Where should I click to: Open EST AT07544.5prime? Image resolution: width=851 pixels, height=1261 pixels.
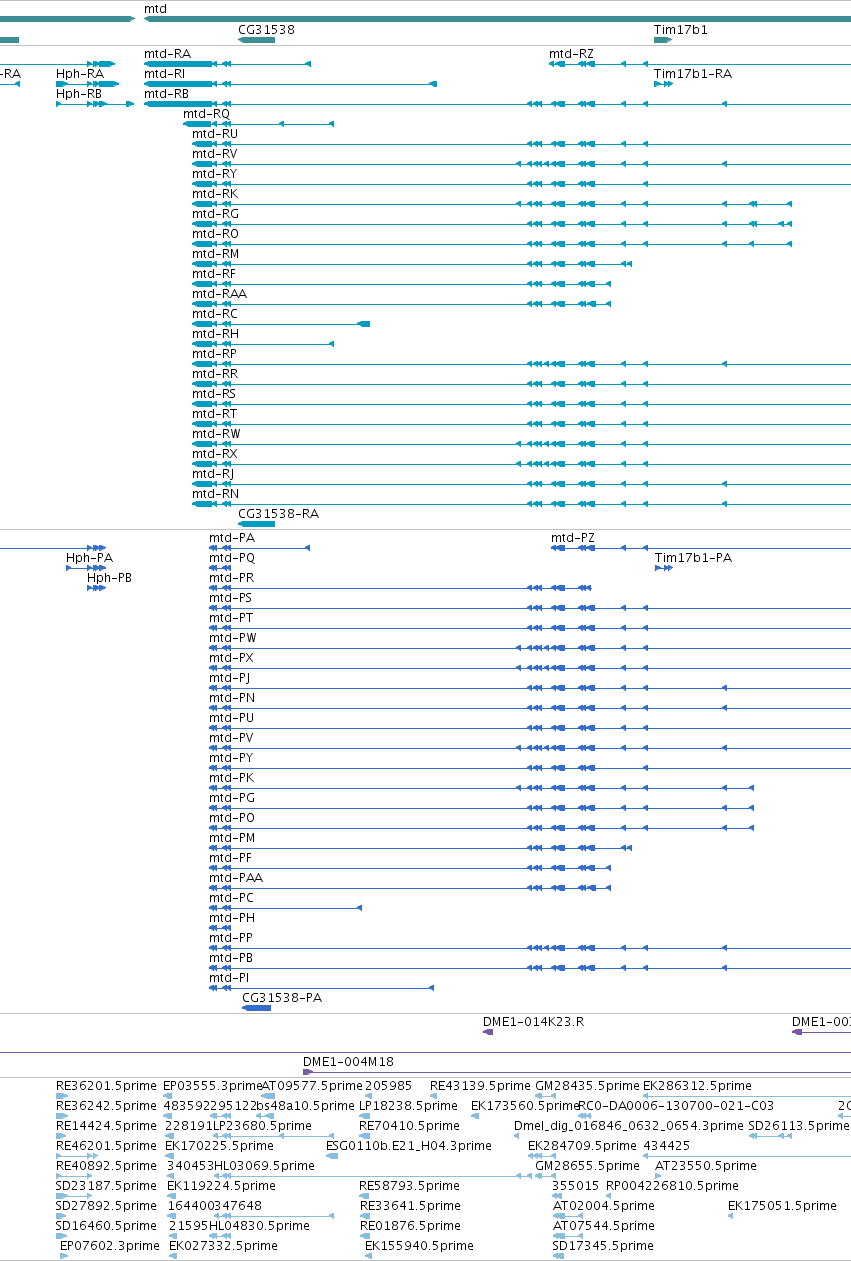[x=604, y=1226]
